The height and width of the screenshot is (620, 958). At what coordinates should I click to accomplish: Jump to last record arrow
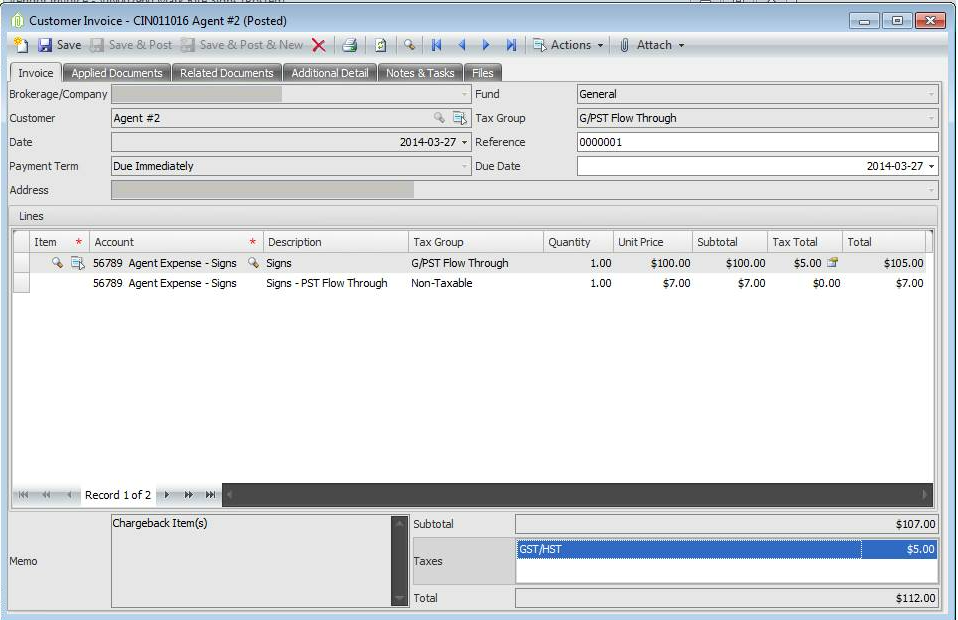coord(511,45)
